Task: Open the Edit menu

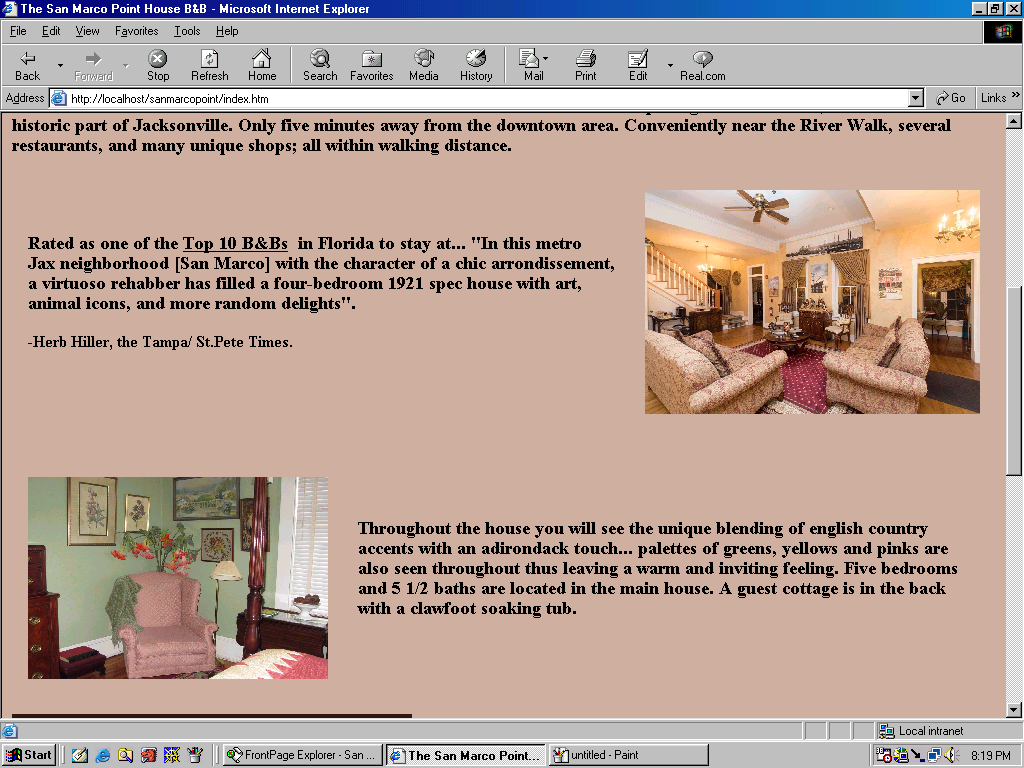Action: coord(51,31)
